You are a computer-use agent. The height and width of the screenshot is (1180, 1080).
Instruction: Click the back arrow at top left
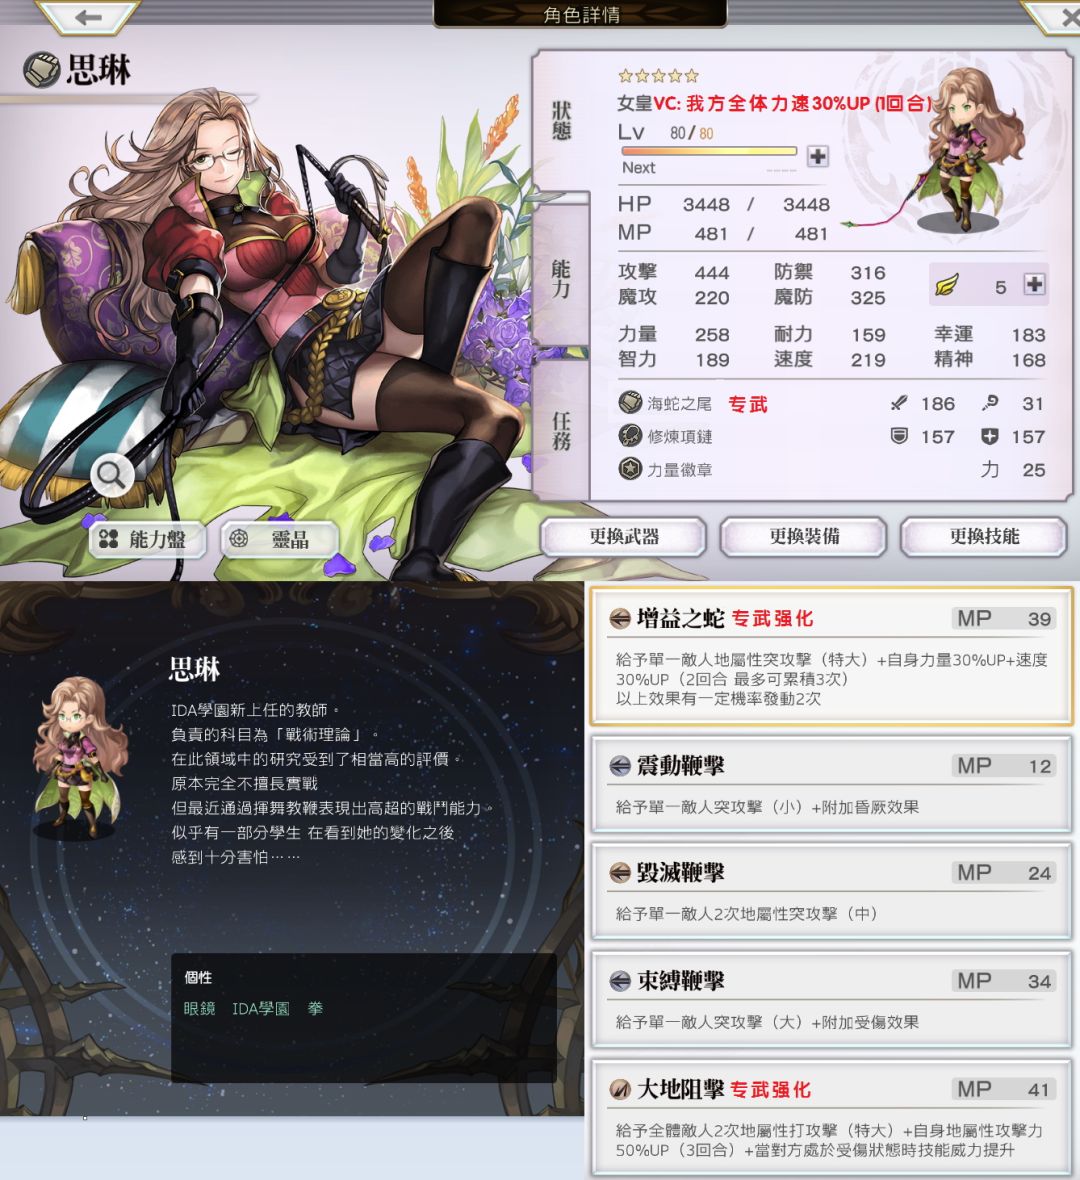[88, 16]
